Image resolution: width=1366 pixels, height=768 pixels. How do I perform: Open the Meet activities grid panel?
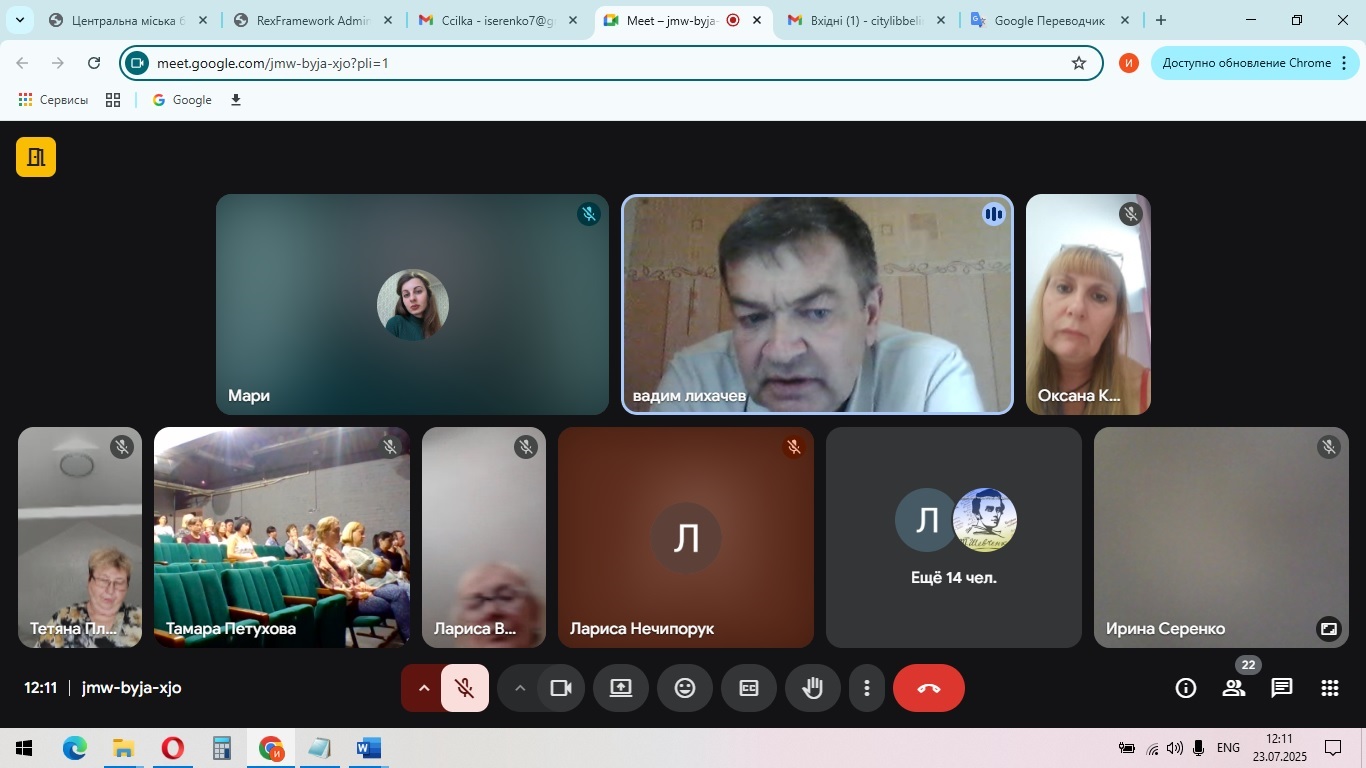tap(1328, 688)
